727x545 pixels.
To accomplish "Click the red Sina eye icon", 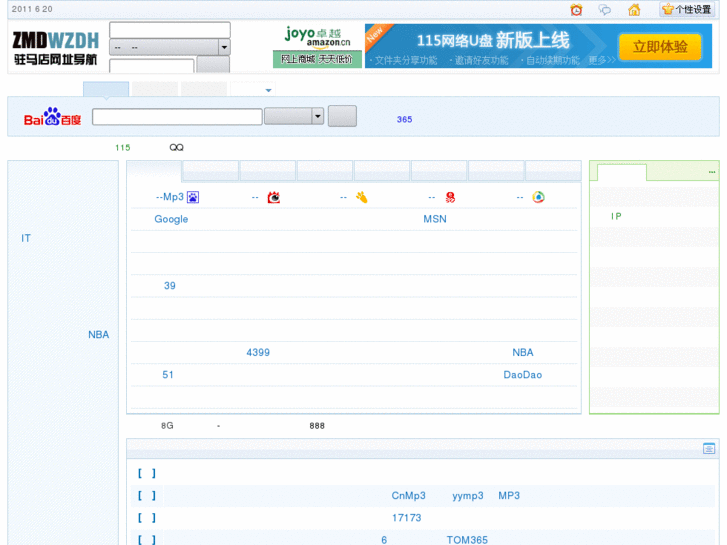I will point(274,198).
